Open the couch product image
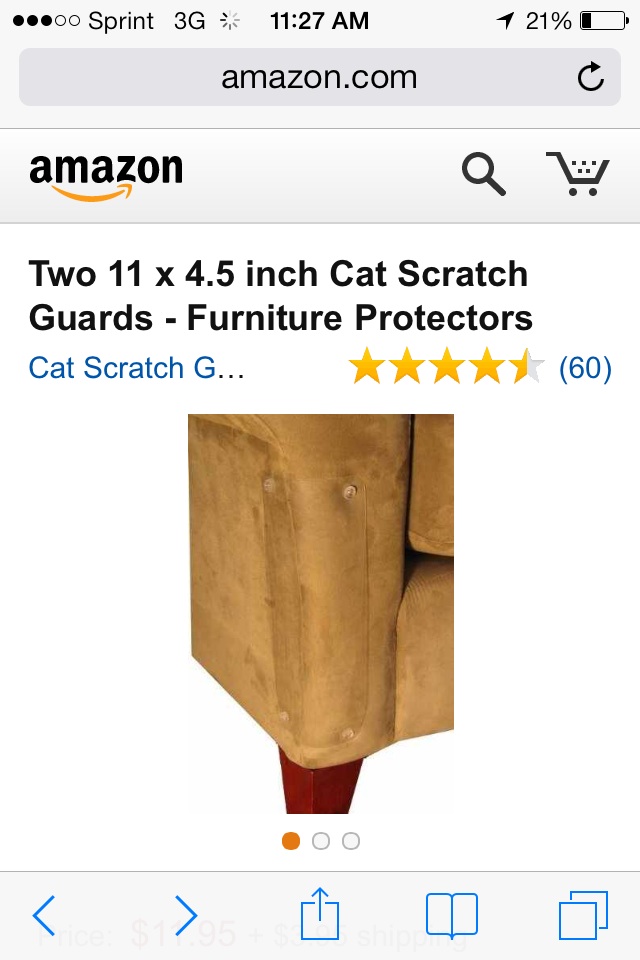Image resolution: width=640 pixels, height=960 pixels. point(321,613)
